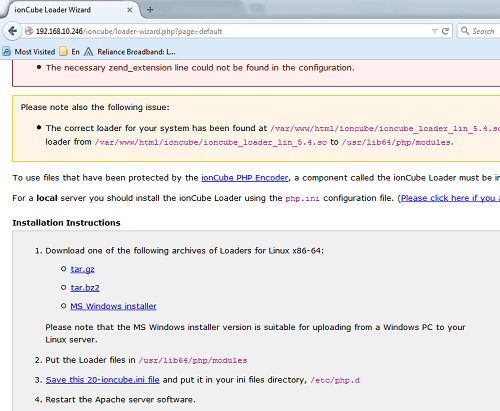Click the Most Visited bookmark icon
Screen dimensions: 500x411
pyautogui.click(x=6, y=52)
